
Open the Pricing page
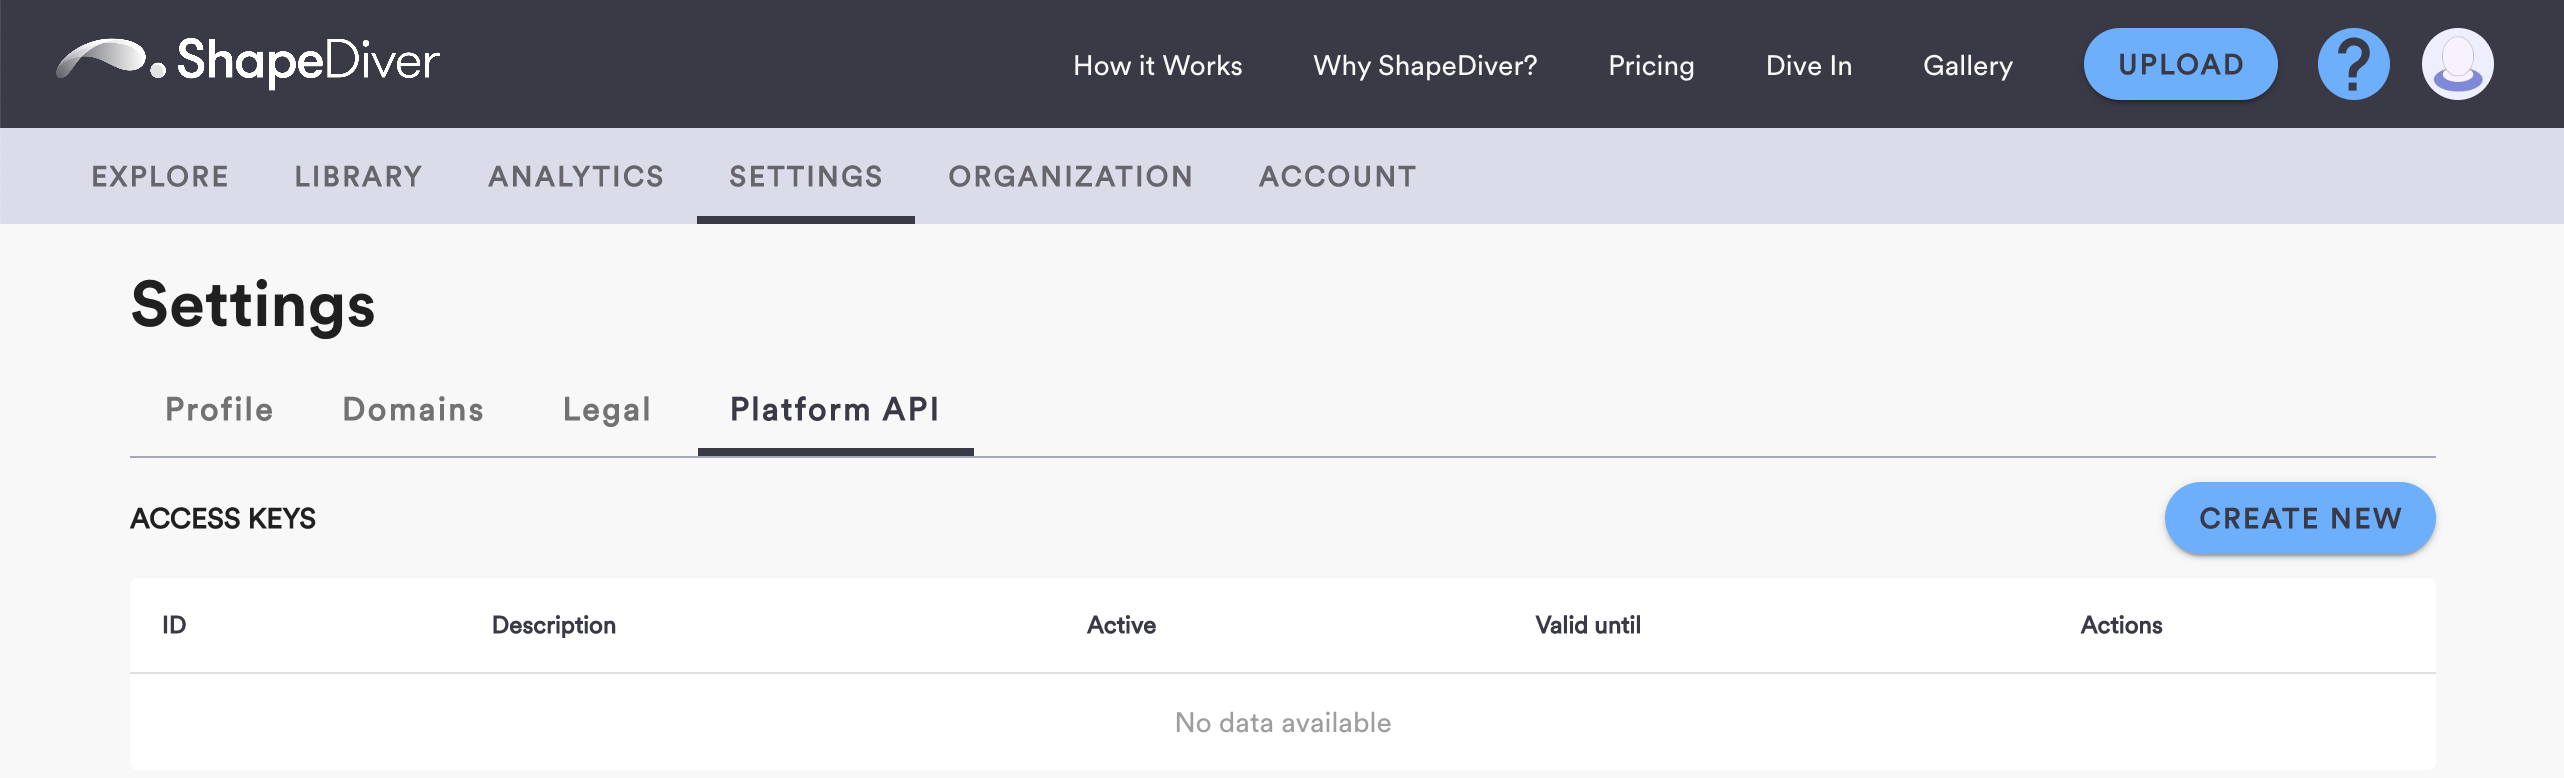click(x=1651, y=66)
